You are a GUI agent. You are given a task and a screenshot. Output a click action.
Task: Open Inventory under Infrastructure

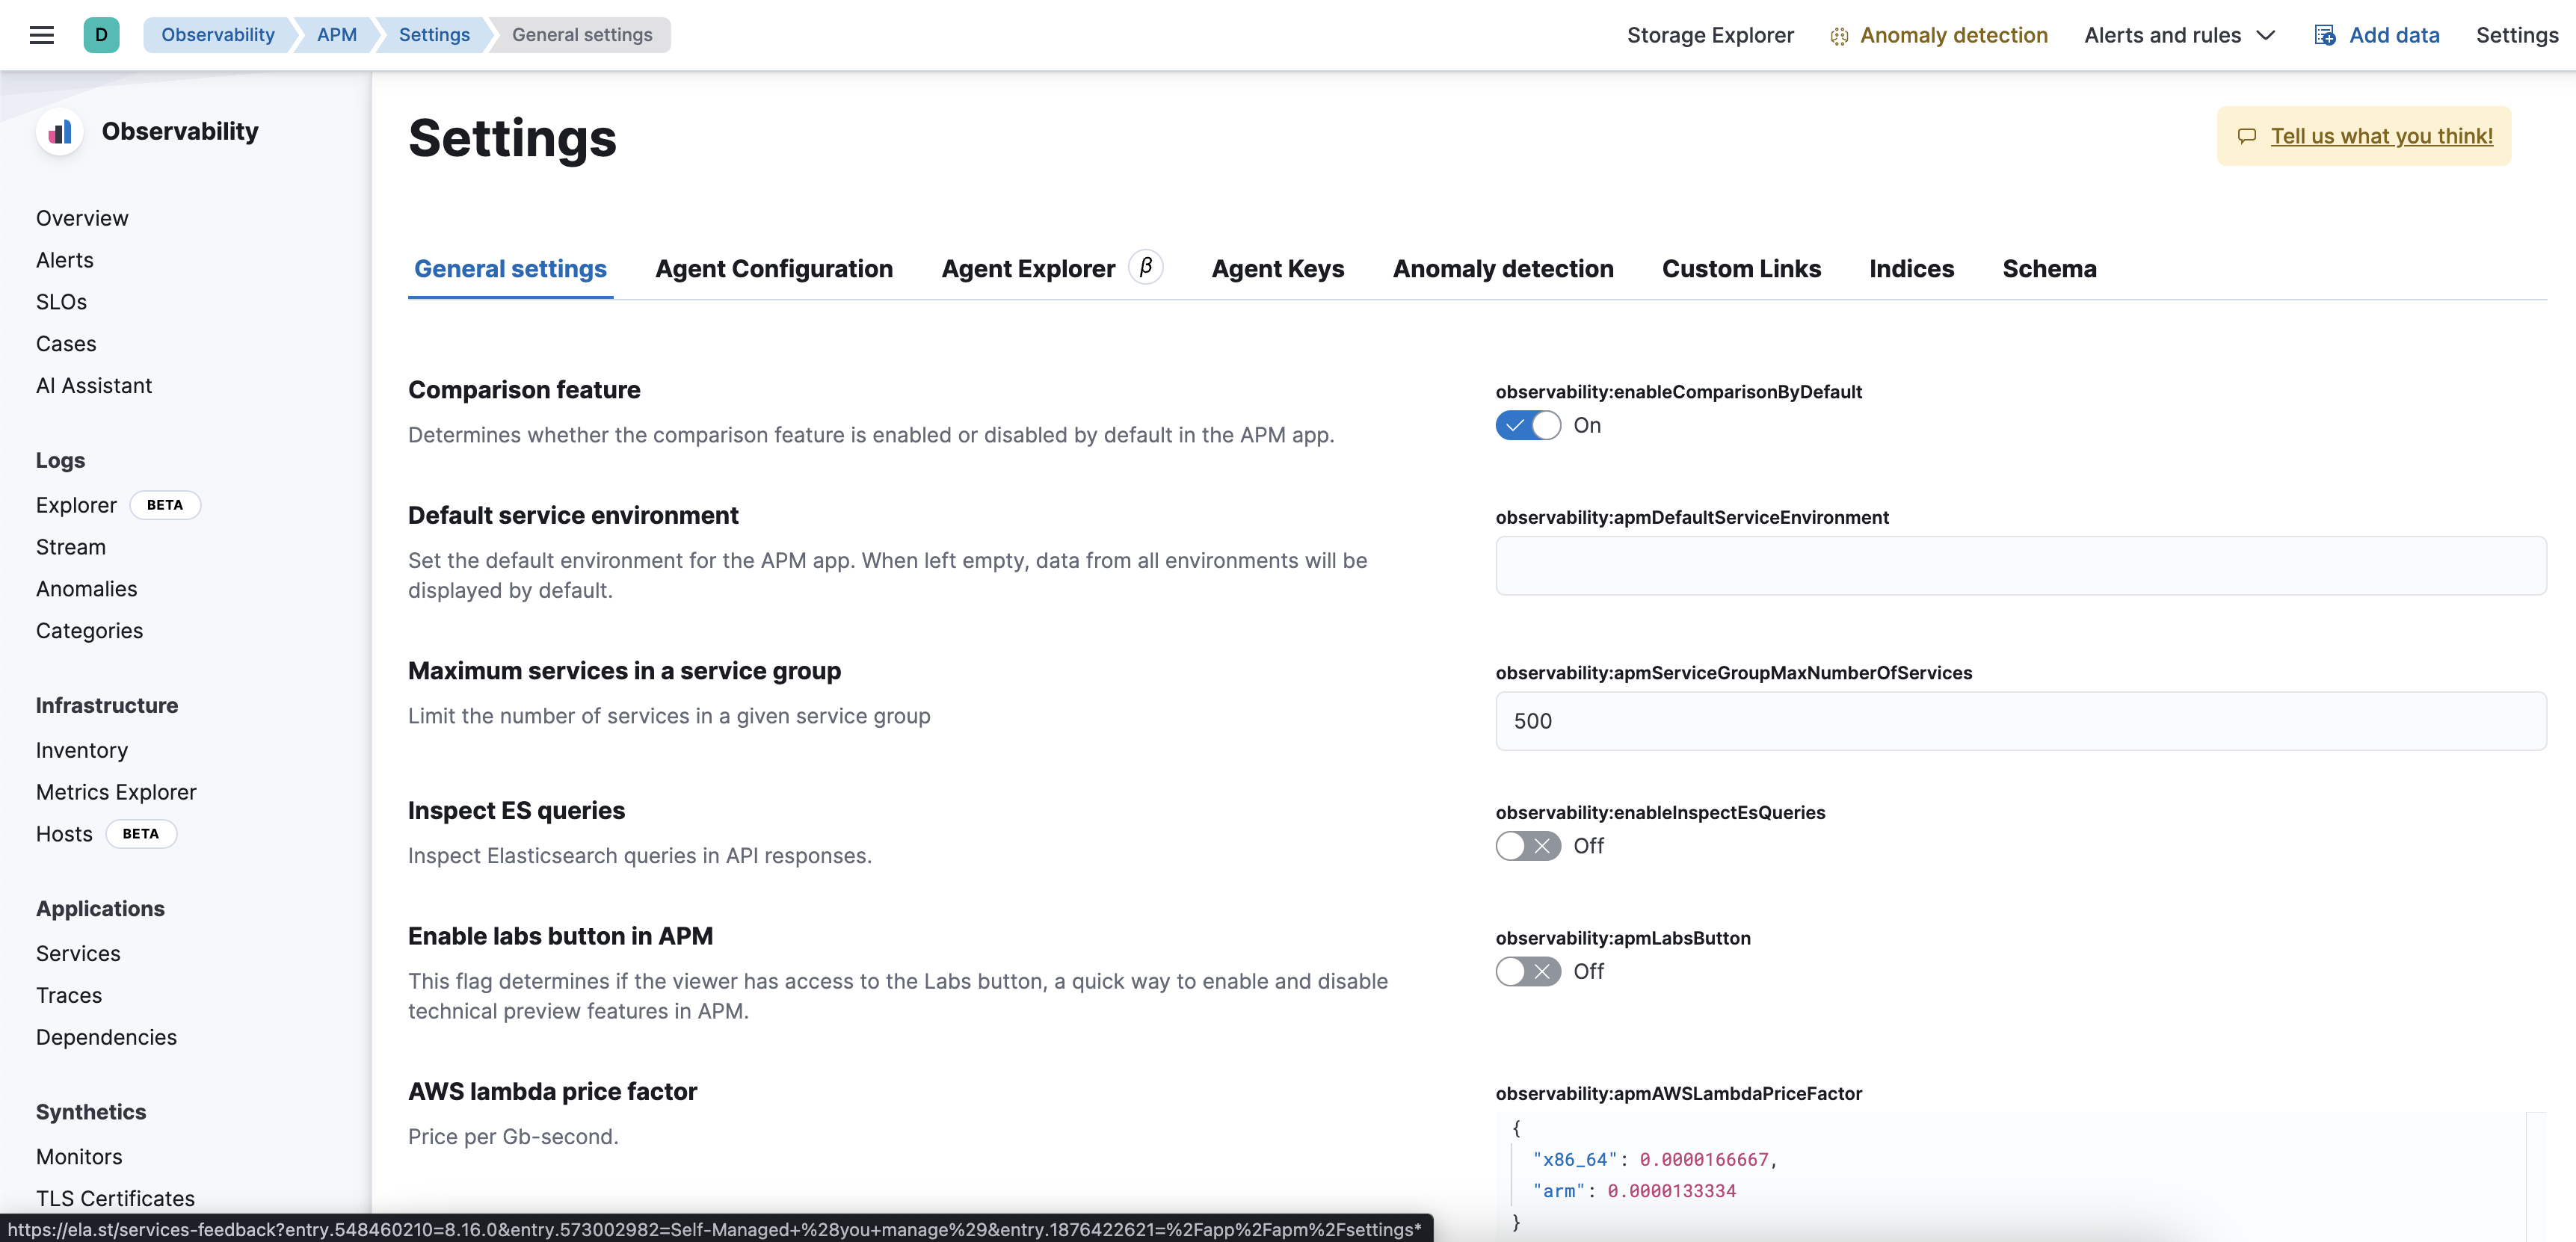(x=82, y=750)
